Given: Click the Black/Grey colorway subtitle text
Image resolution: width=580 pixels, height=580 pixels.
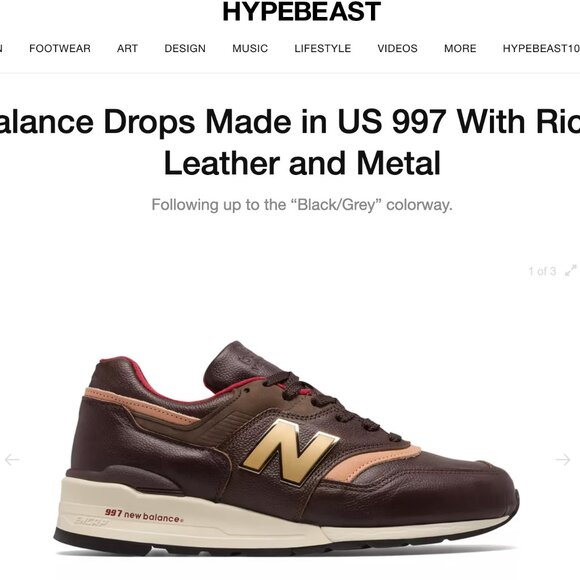Looking at the screenshot, I should [302, 205].
